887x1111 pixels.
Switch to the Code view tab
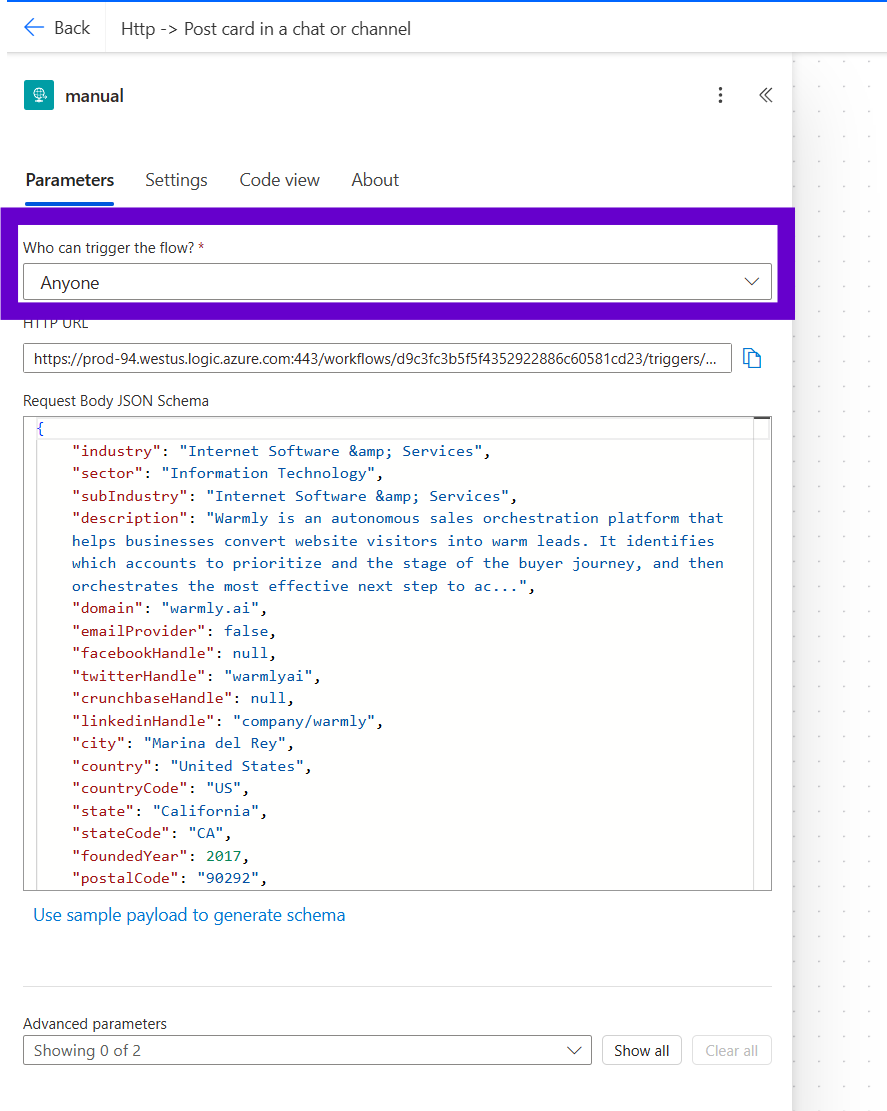[279, 180]
